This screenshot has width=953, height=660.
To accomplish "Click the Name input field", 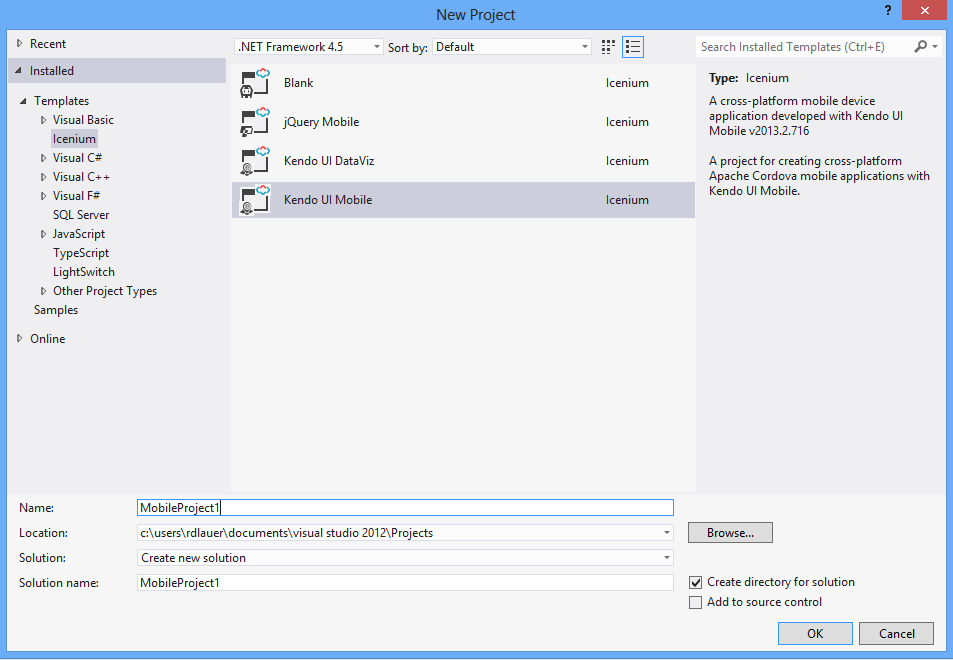I will (405, 508).
